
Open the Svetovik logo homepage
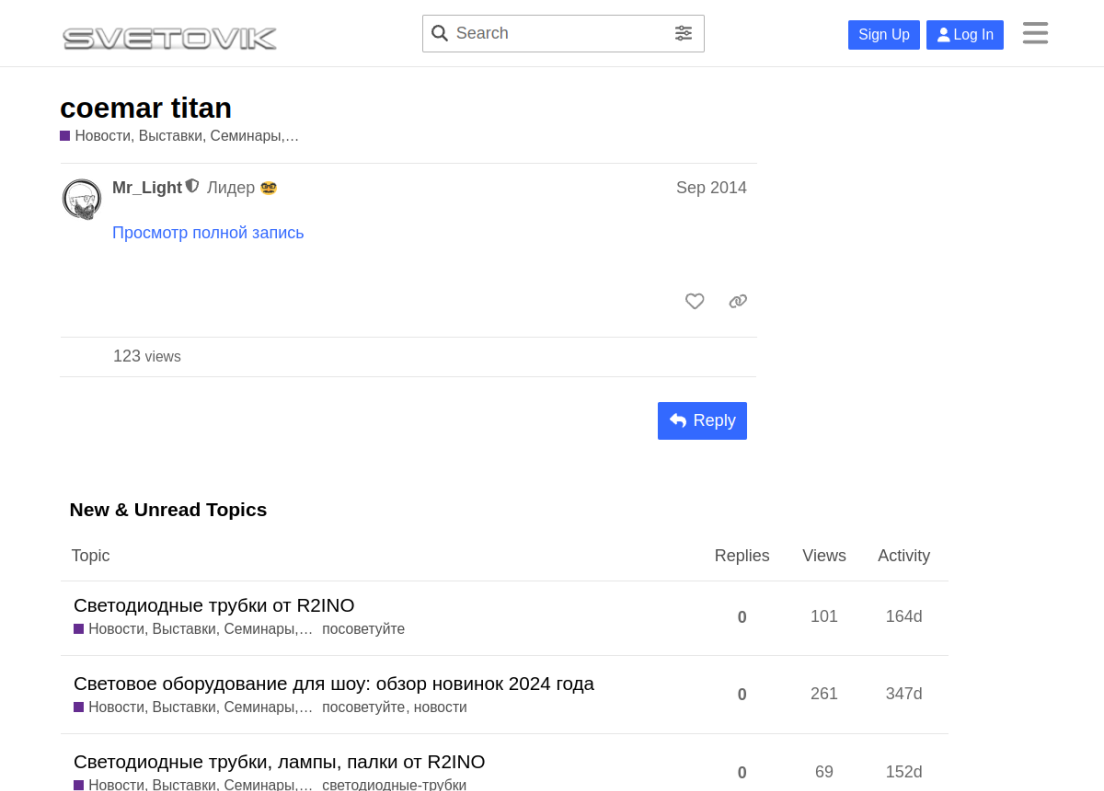coord(170,38)
